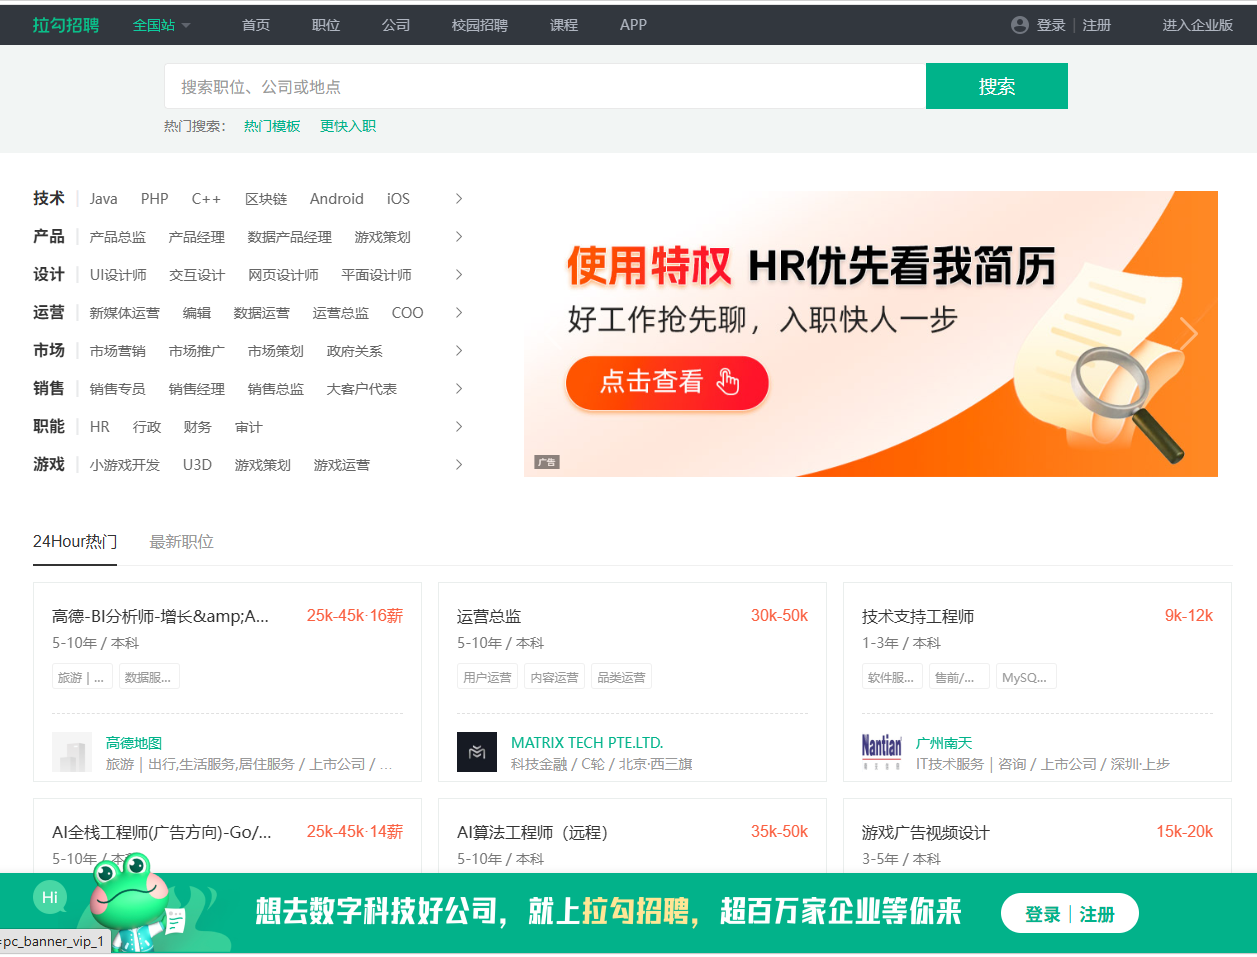The width and height of the screenshot is (1257, 957).
Task: Click 登录 in the top bar
Action: (x=1051, y=25)
